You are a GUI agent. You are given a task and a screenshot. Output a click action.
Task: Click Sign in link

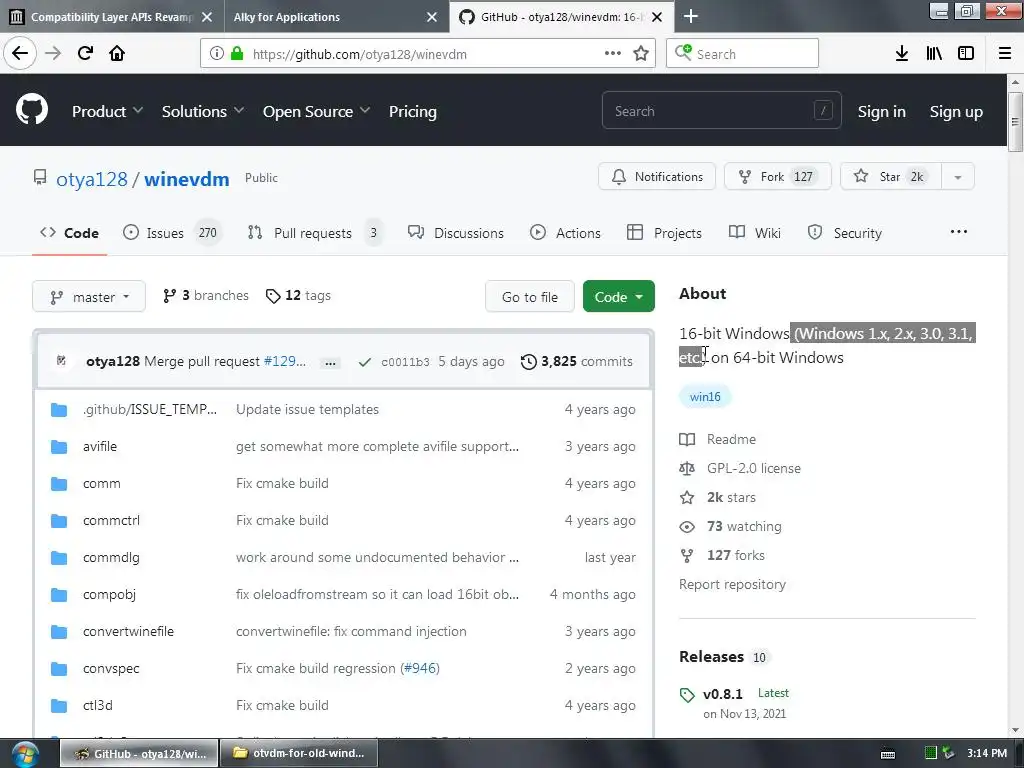click(882, 112)
